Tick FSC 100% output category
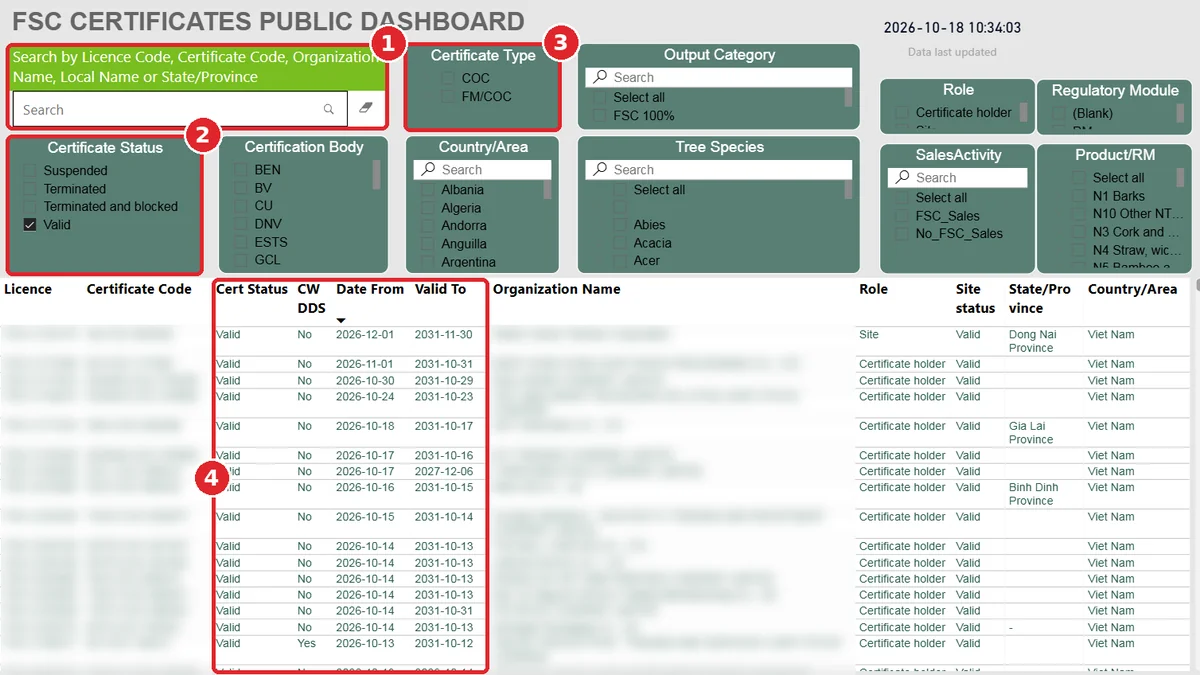 [600, 116]
